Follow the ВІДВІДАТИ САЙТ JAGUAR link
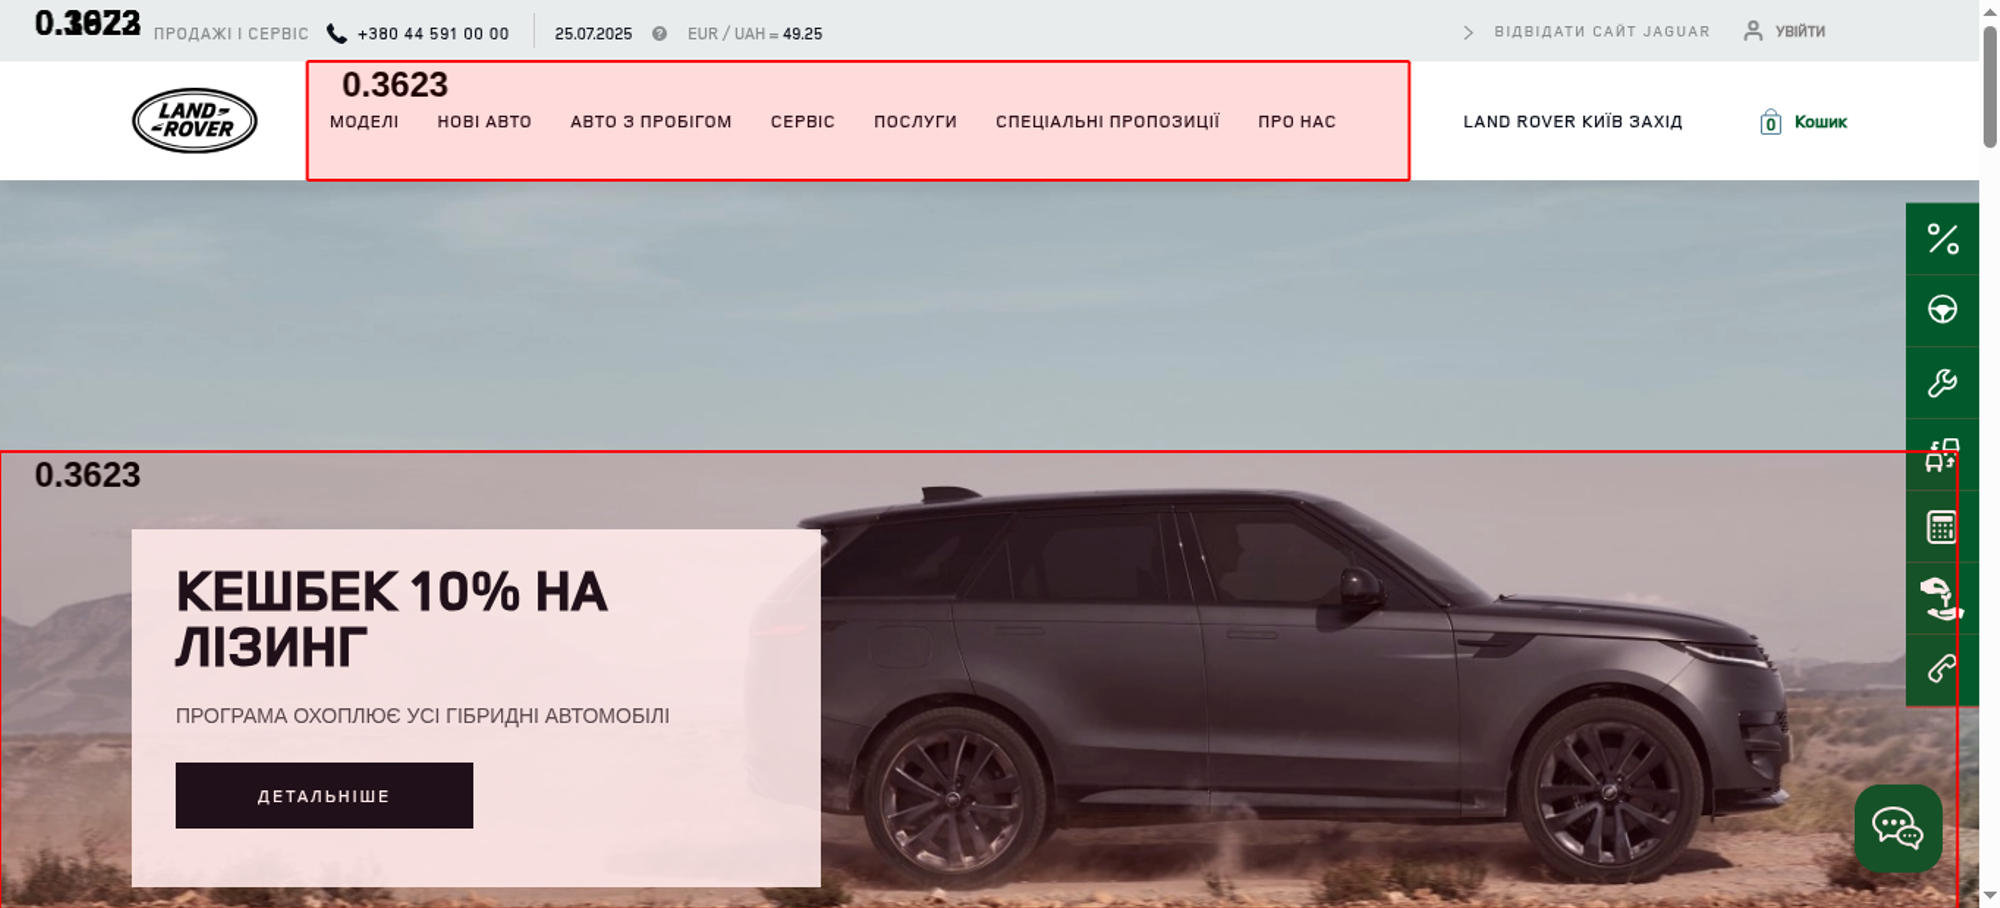This screenshot has width=2000, height=908. point(1602,32)
